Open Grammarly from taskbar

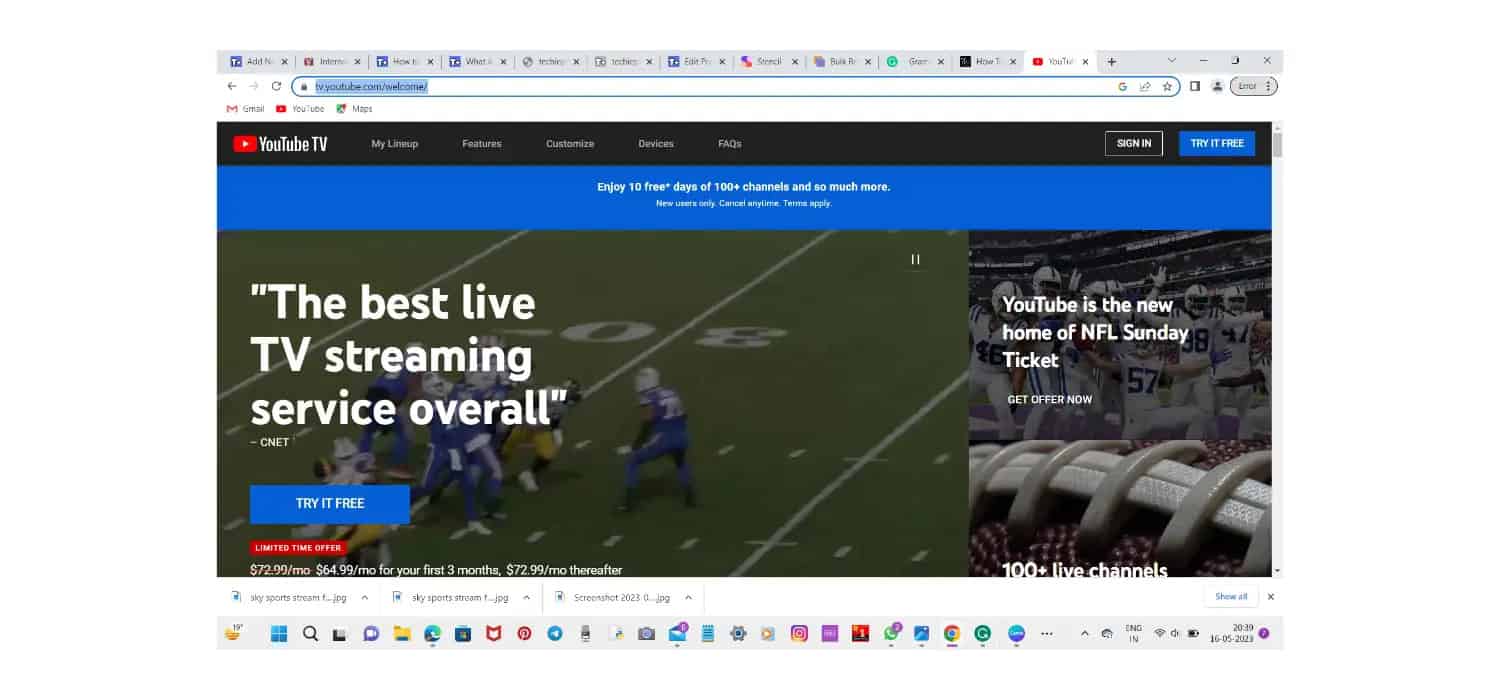(983, 633)
